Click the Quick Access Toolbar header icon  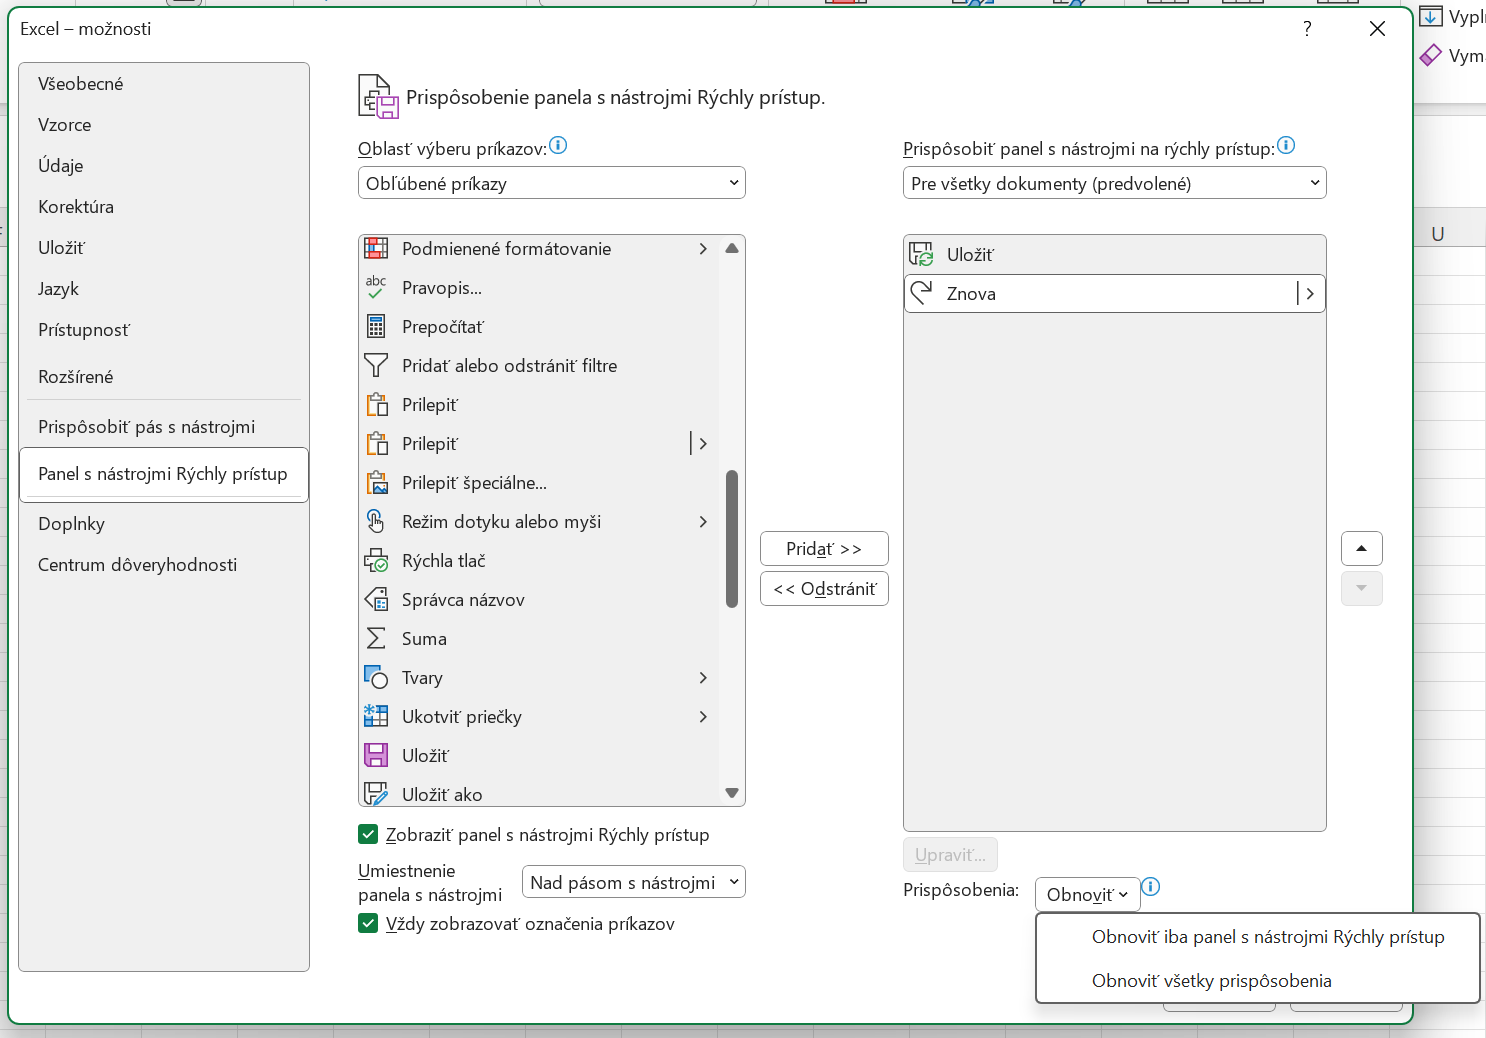(379, 97)
